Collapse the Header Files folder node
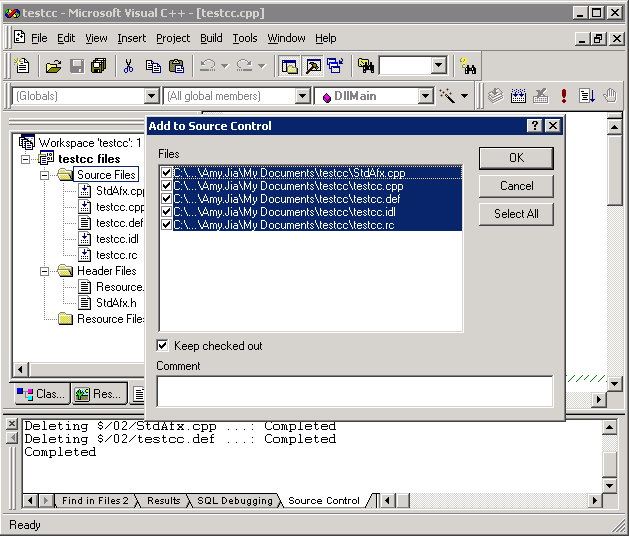This screenshot has height=536, width=629. tap(45, 271)
